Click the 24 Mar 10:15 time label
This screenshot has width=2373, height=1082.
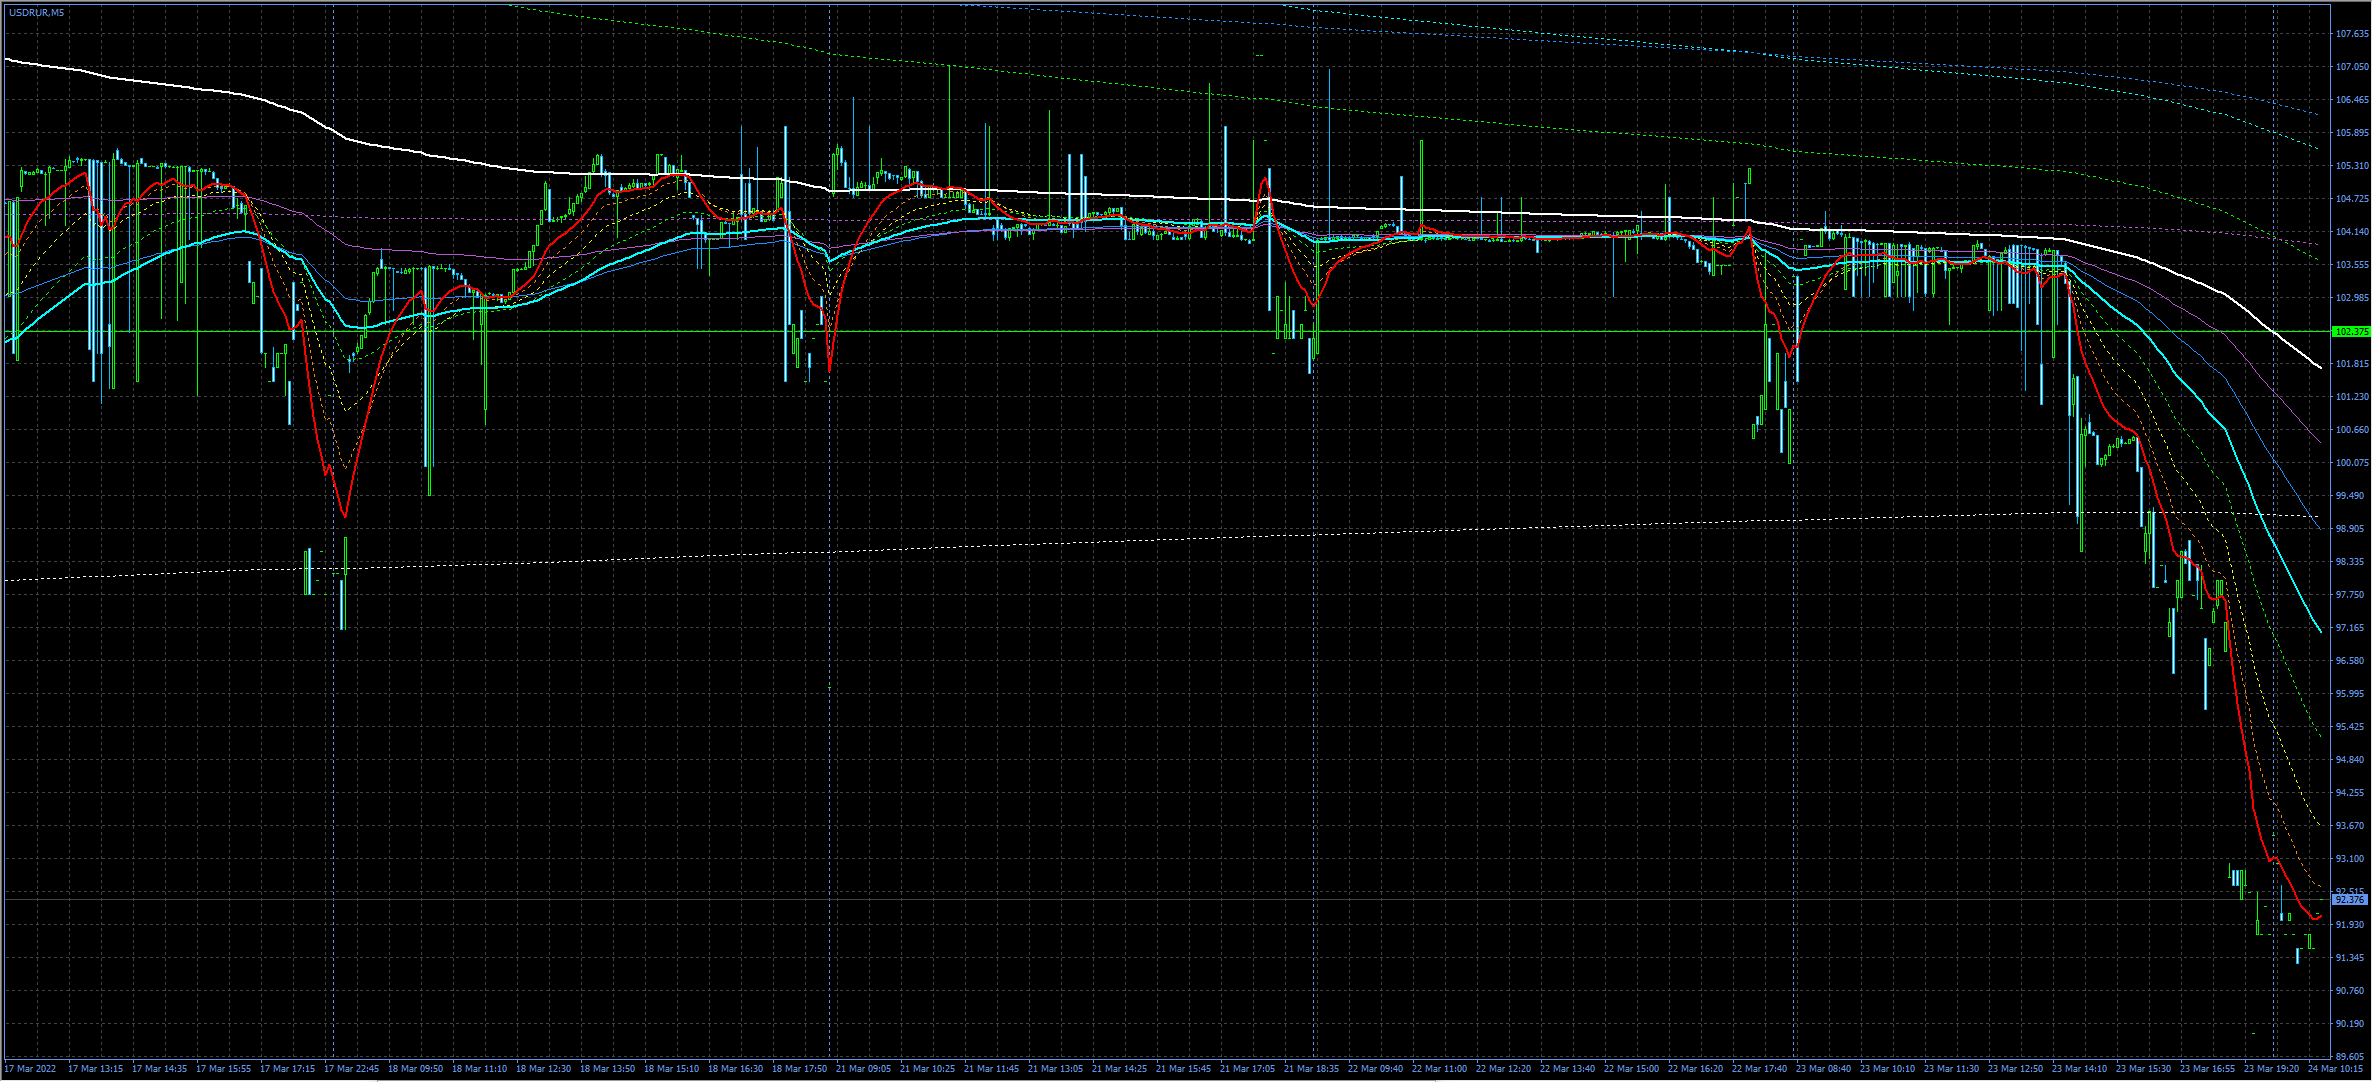[x=2335, y=1068]
